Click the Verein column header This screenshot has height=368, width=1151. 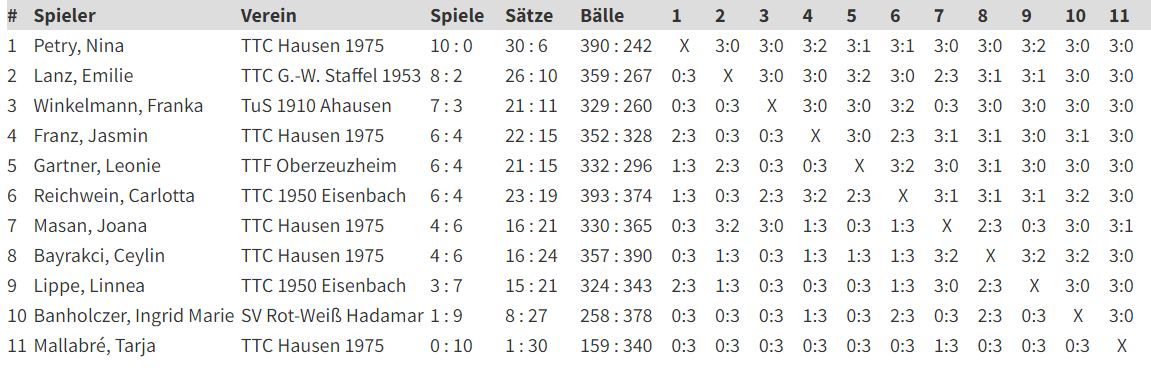point(269,15)
